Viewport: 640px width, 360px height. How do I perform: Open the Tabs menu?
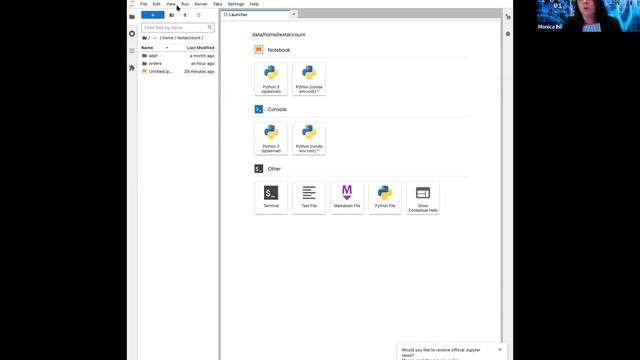(218, 4)
